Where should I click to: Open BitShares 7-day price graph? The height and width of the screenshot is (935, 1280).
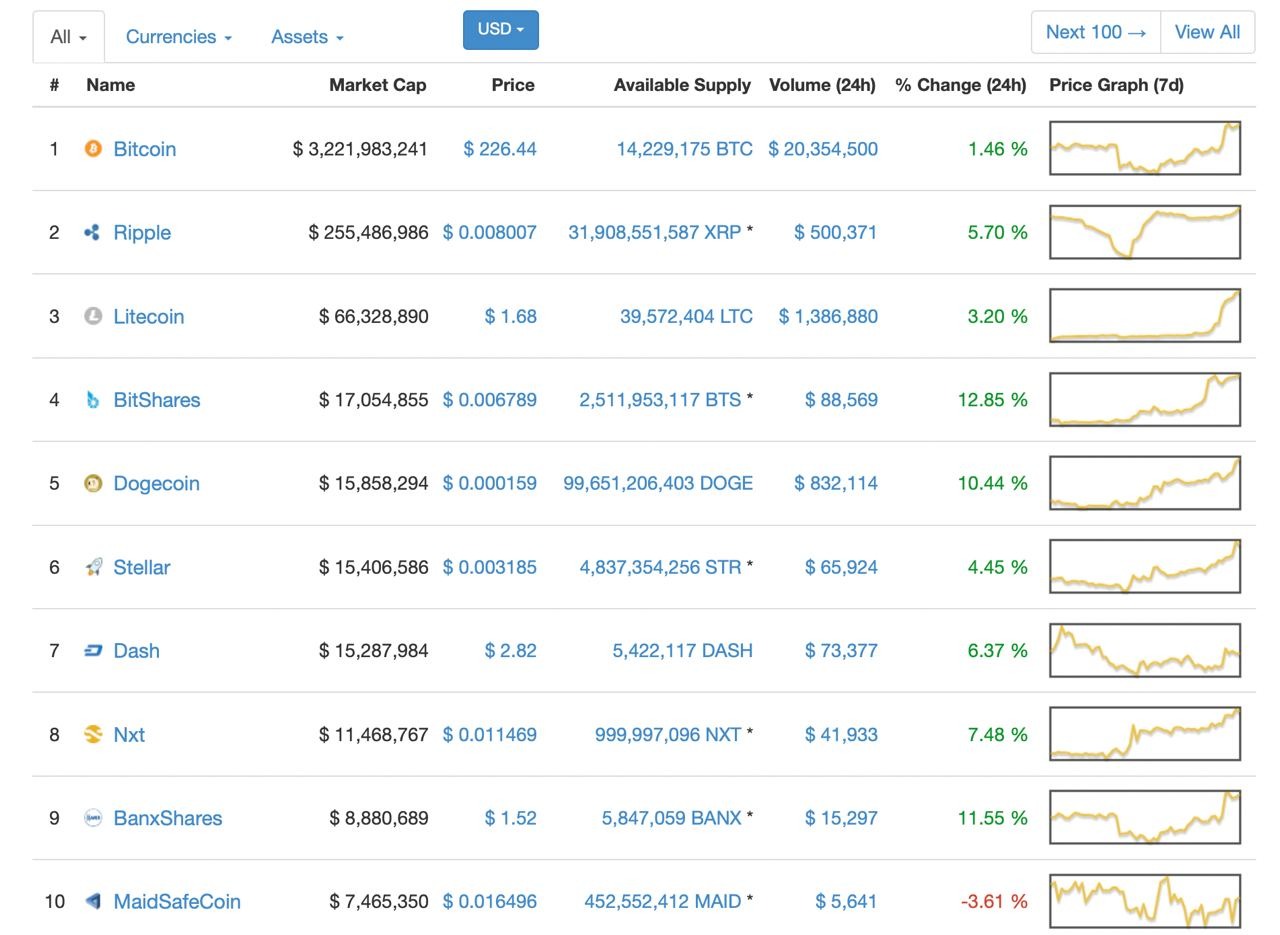pyautogui.click(x=1145, y=399)
